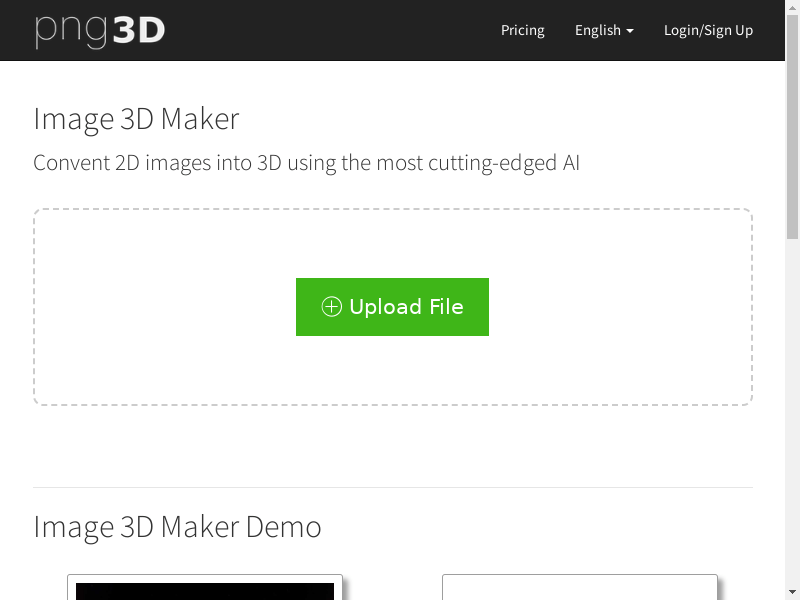Click the plus circle icon in Upload button
800x600 pixels.
click(331, 307)
